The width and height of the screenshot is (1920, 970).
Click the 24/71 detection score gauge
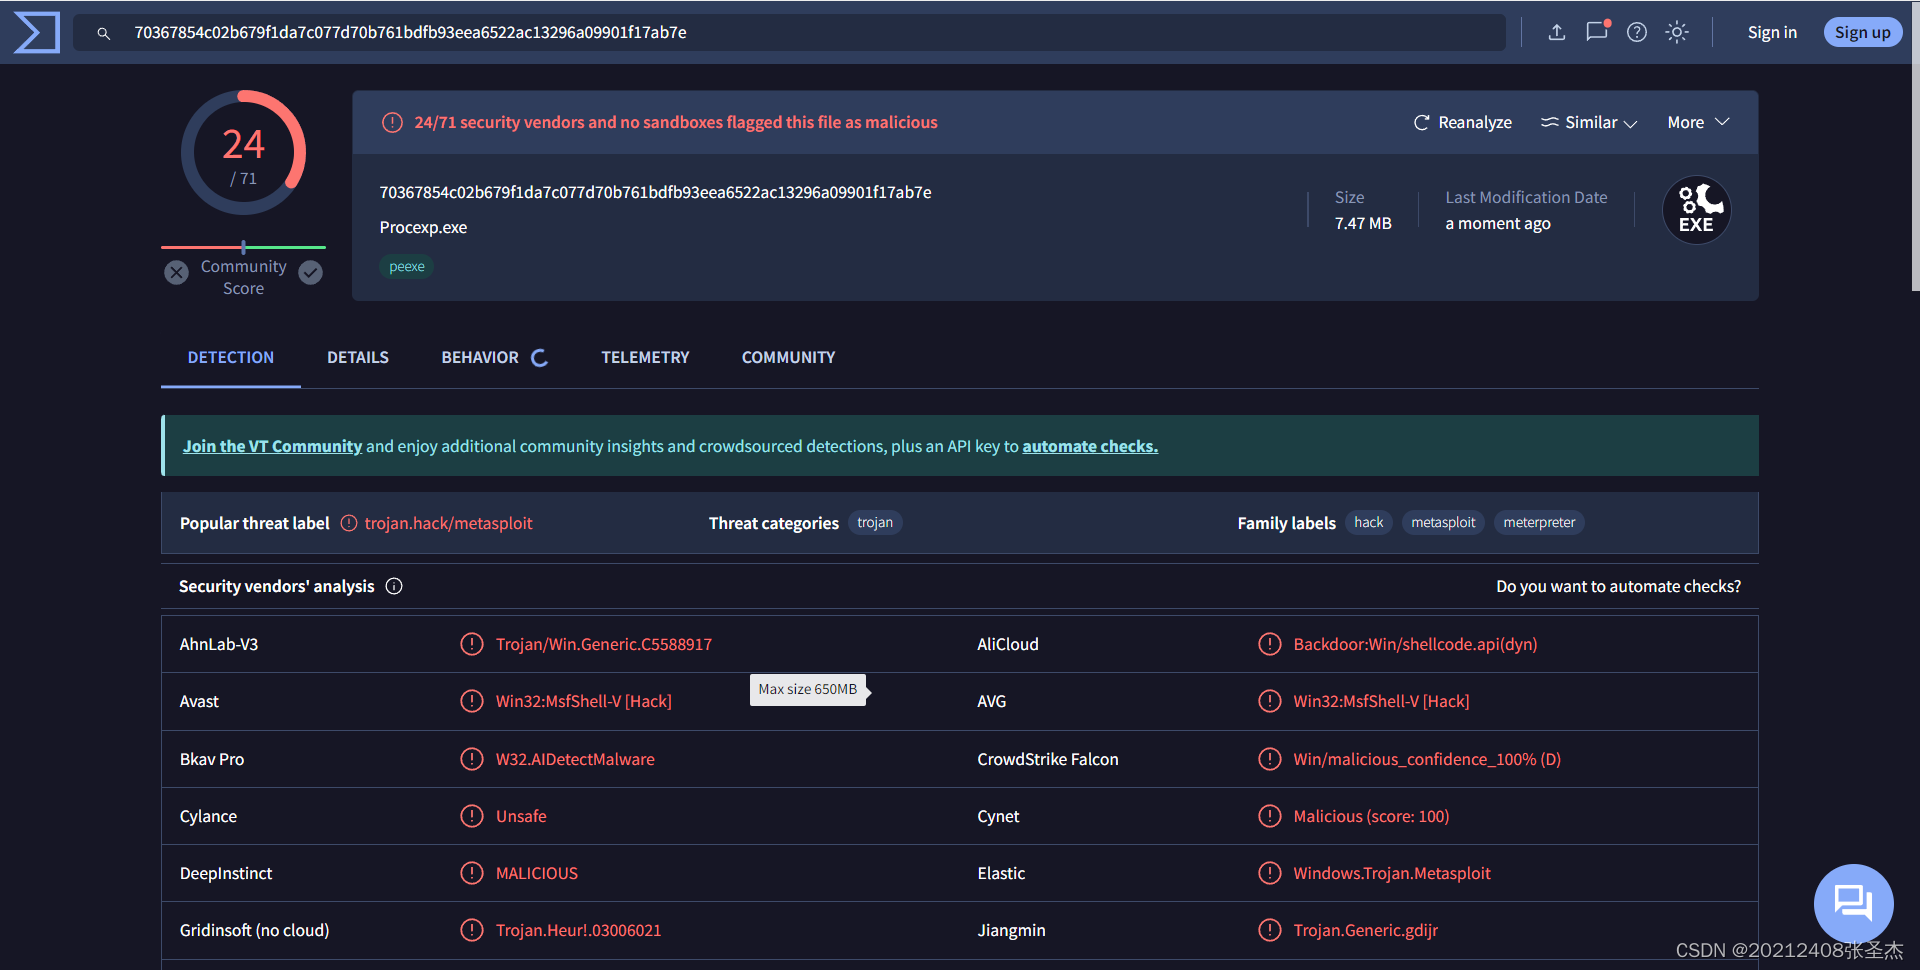point(244,153)
